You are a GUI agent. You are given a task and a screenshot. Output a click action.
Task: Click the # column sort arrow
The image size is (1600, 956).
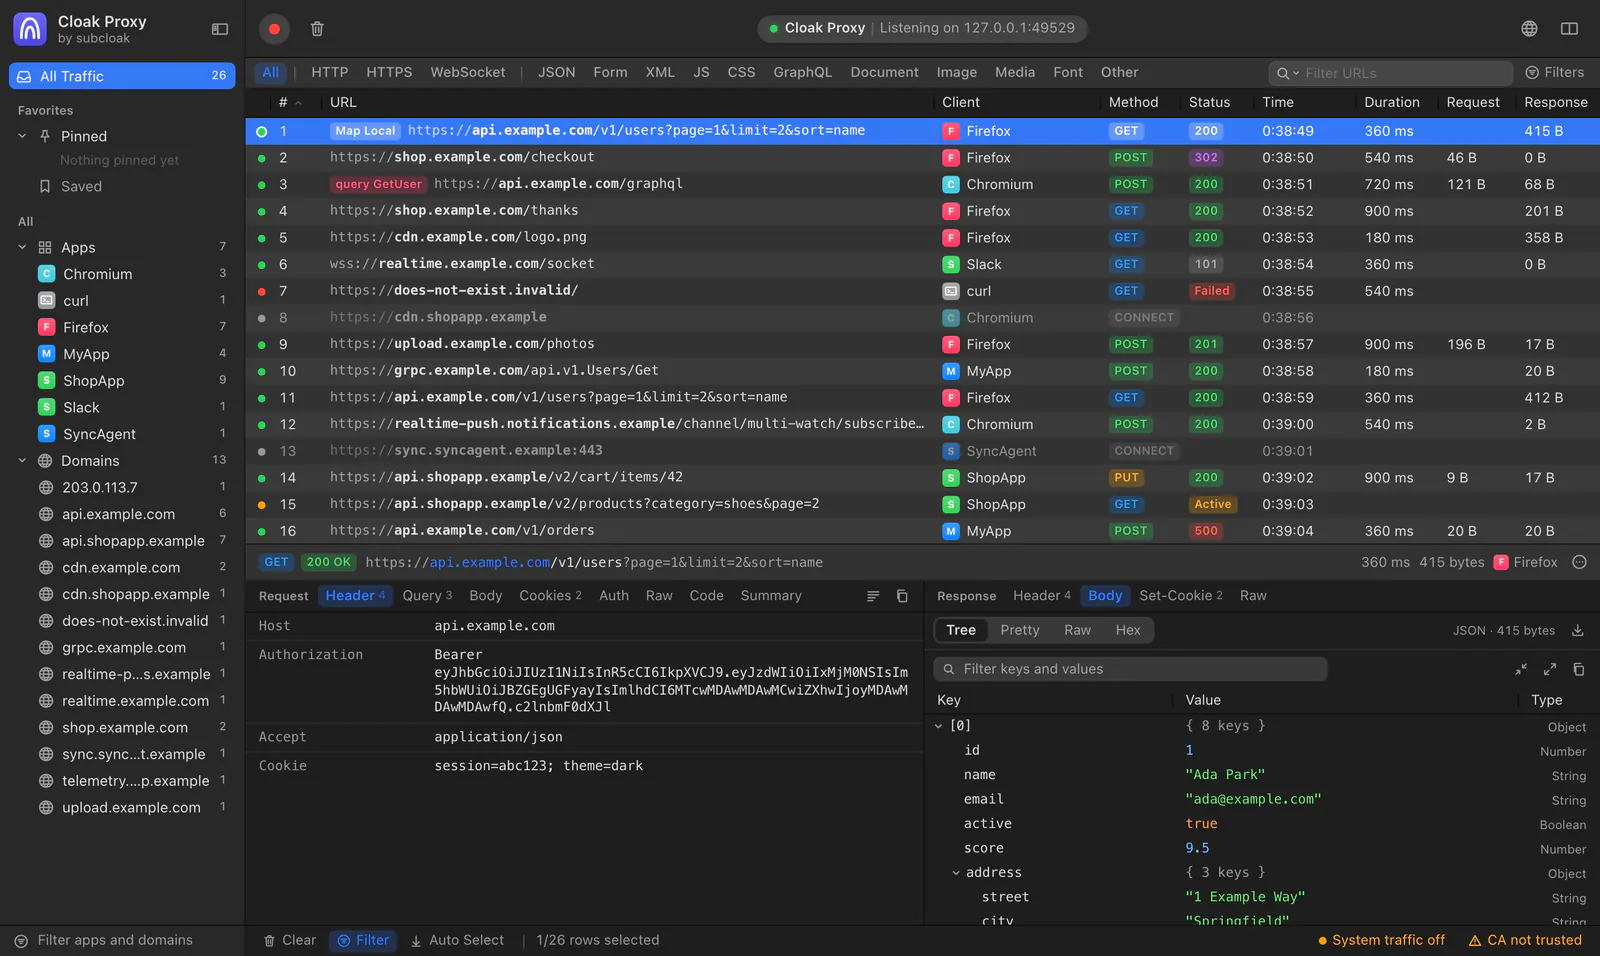tap(298, 103)
